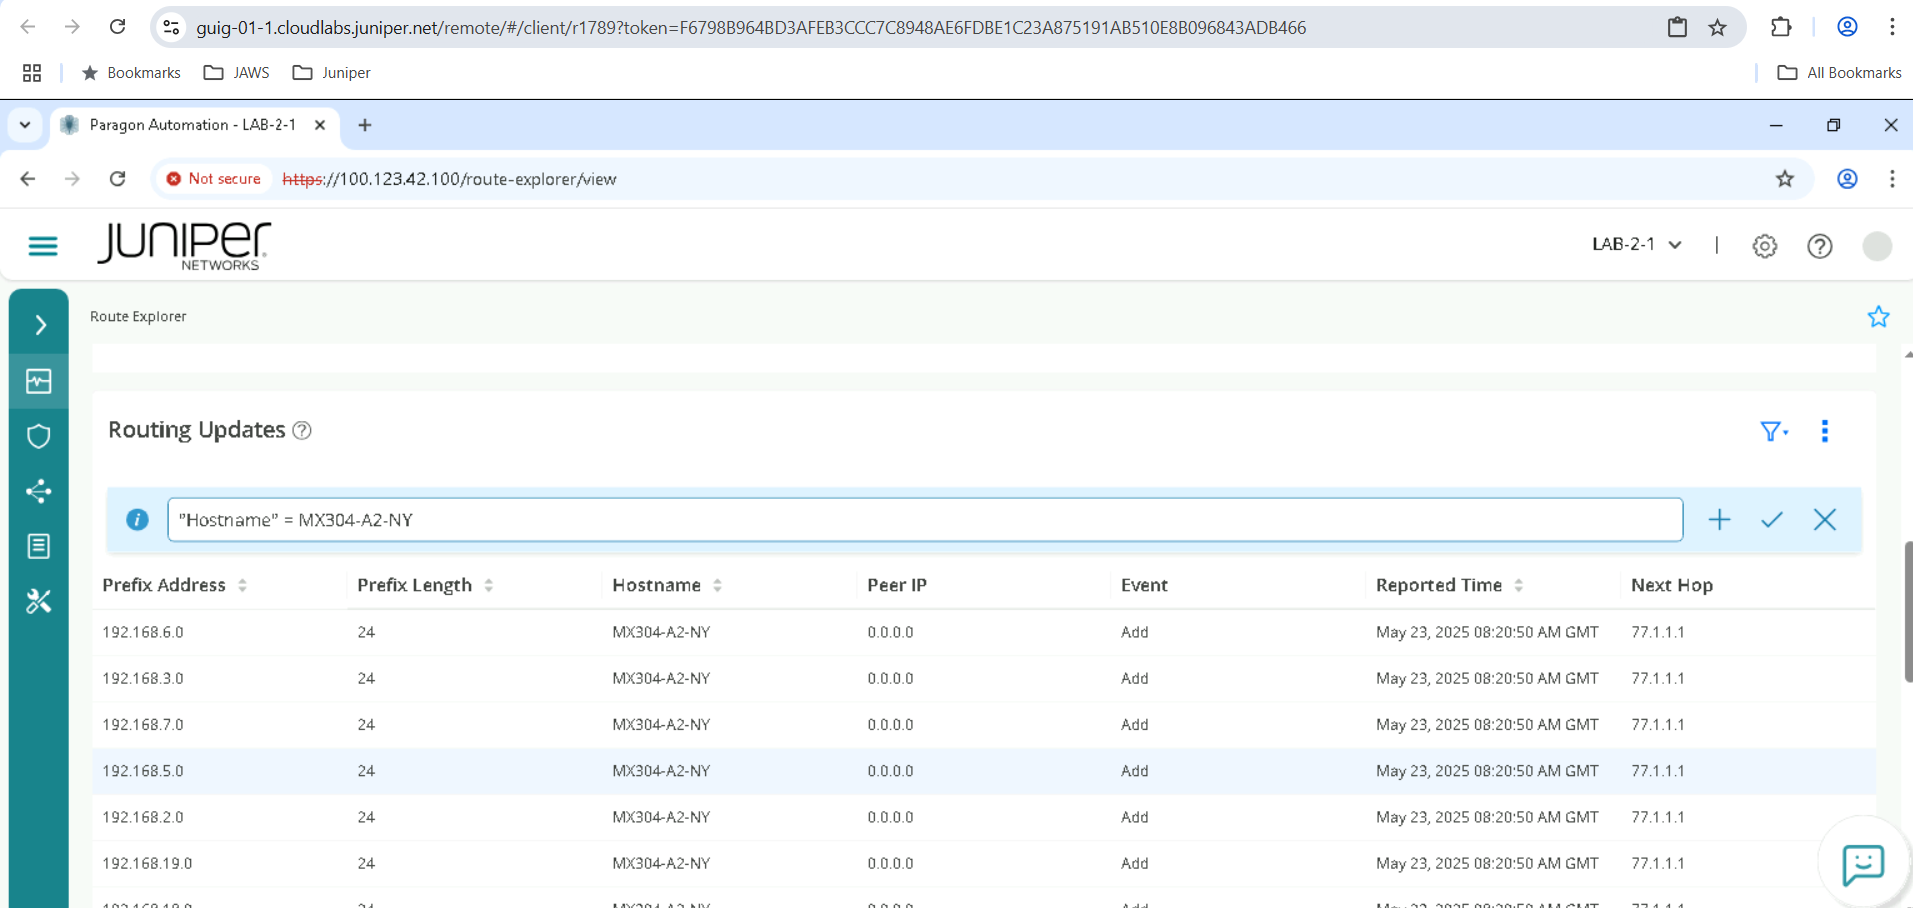Viewport: 1913px width, 908px height.
Task: Open the tools wrench sidebar icon
Action: click(39, 601)
